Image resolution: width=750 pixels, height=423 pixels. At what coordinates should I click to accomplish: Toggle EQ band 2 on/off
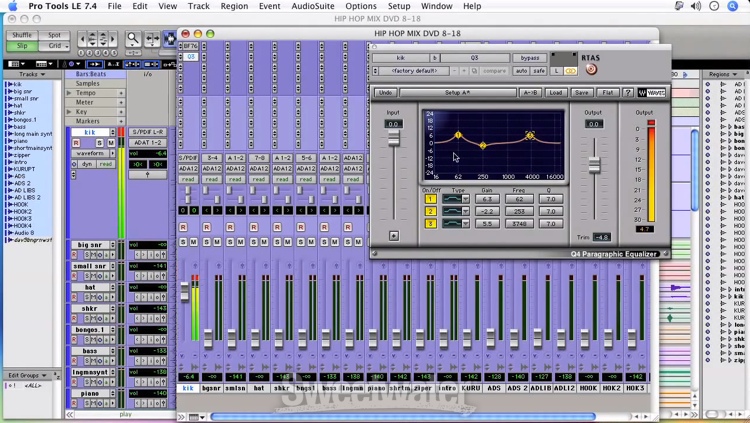click(430, 211)
